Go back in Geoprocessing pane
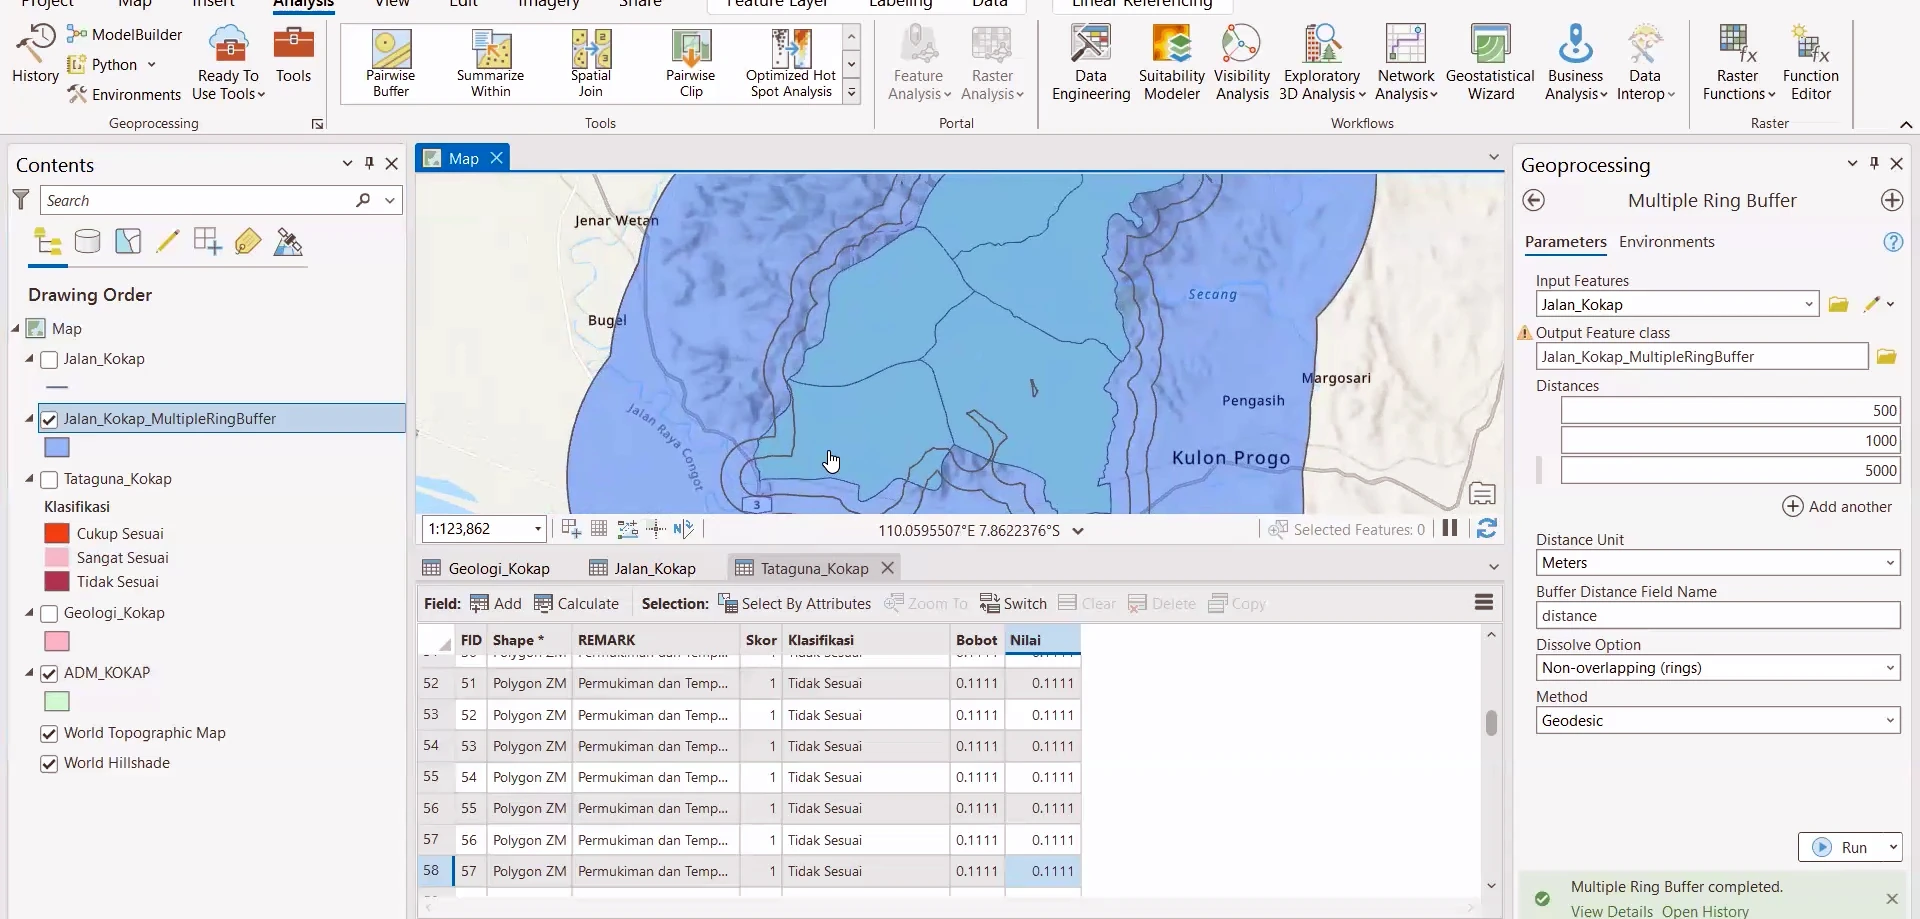 (1533, 200)
